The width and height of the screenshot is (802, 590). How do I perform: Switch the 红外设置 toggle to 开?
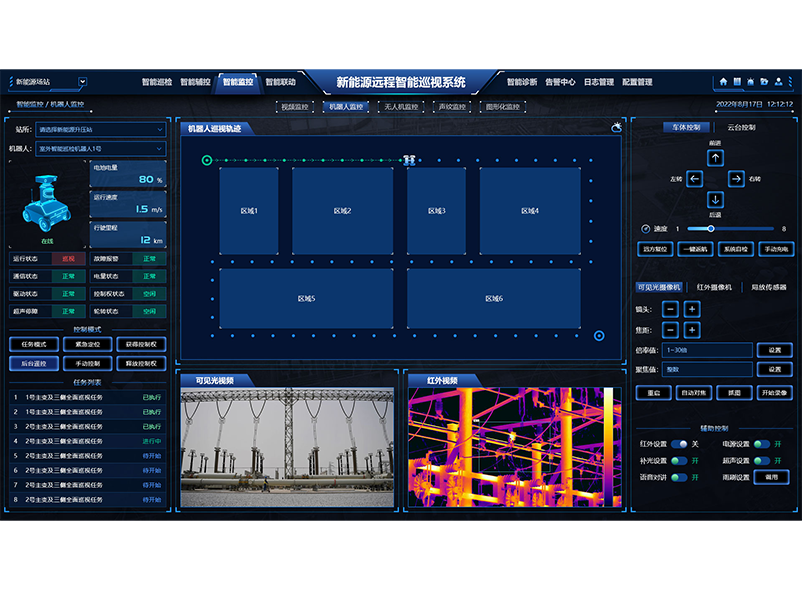click(x=677, y=443)
